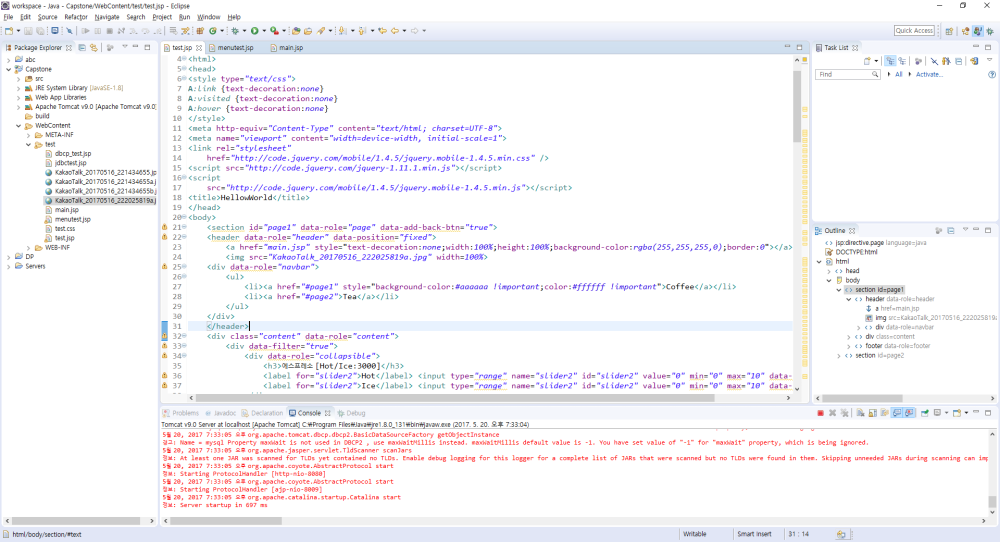Toggle the Categorized view in Task List toolbar
Viewport: 1000px width, 542px height.
tap(890, 61)
